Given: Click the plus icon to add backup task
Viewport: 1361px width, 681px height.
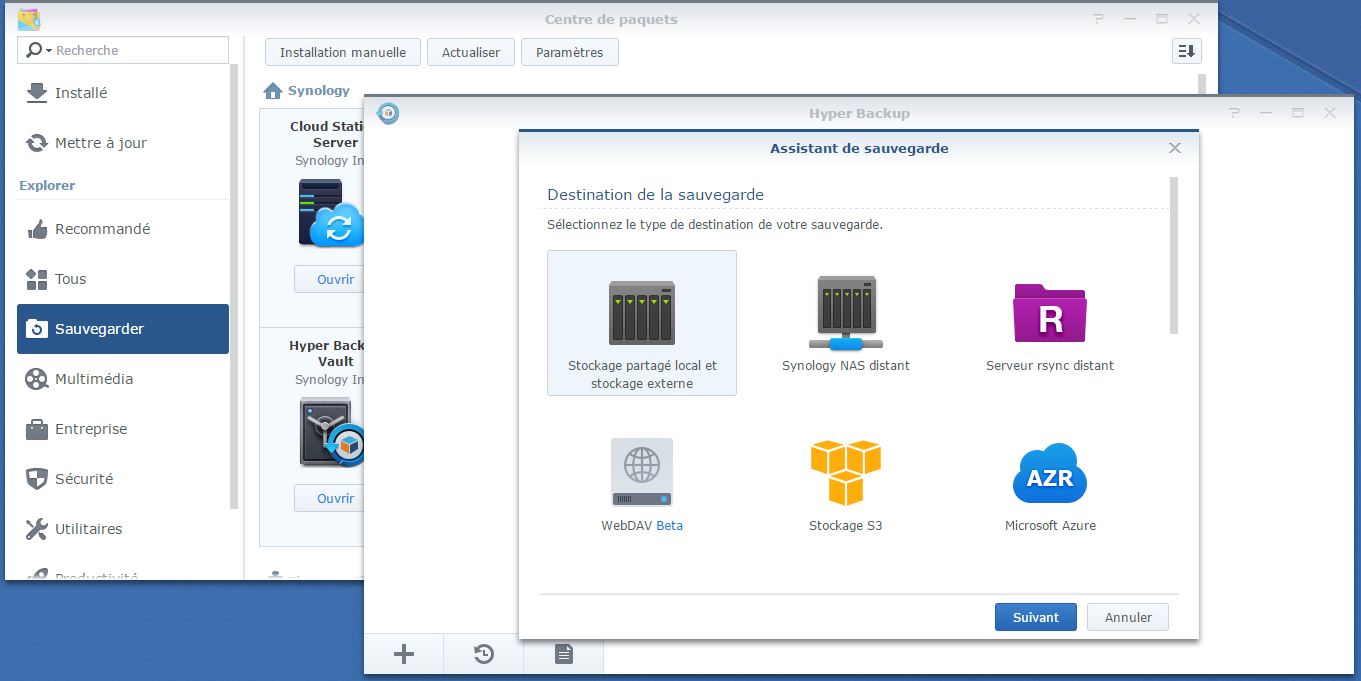Looking at the screenshot, I should [403, 654].
